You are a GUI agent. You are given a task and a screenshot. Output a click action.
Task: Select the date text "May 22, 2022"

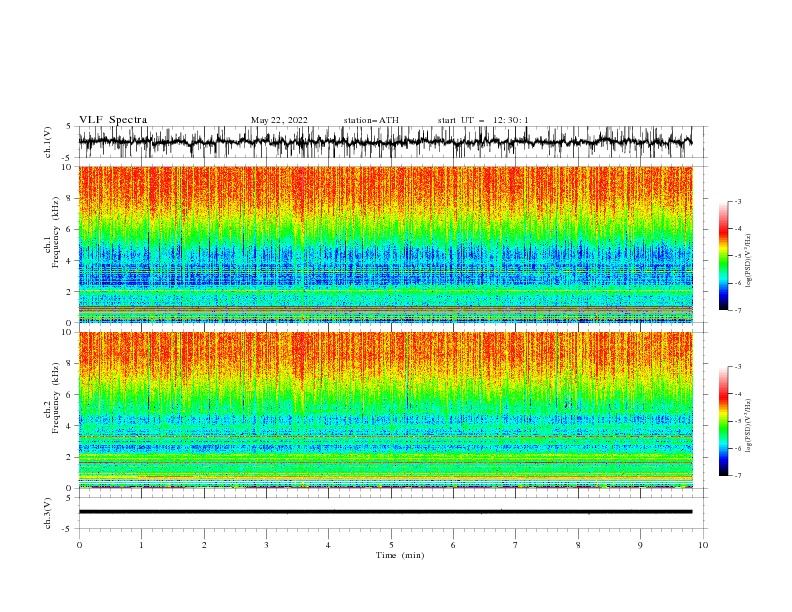pos(279,120)
